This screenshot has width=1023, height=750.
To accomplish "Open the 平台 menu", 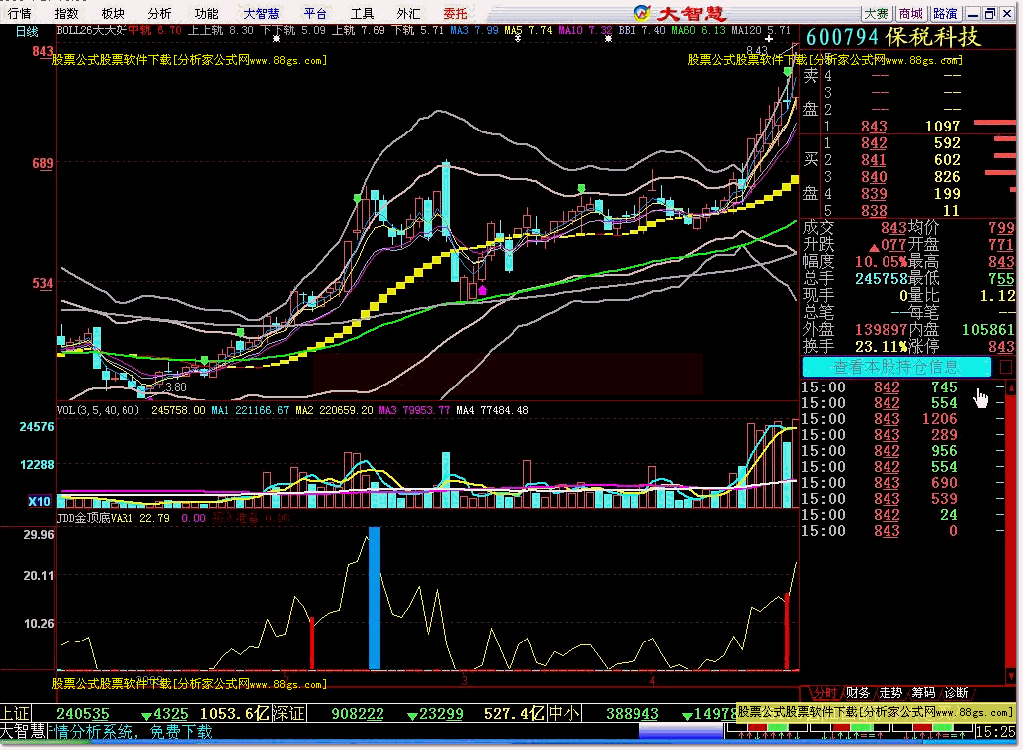I will pos(315,13).
